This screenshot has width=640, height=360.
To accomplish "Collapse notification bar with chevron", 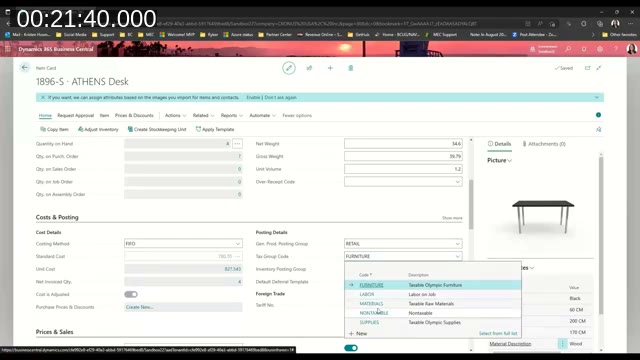I will coord(596,98).
